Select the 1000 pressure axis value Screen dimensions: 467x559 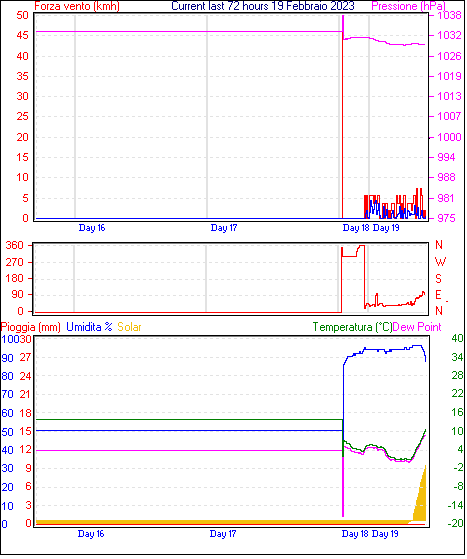click(449, 137)
